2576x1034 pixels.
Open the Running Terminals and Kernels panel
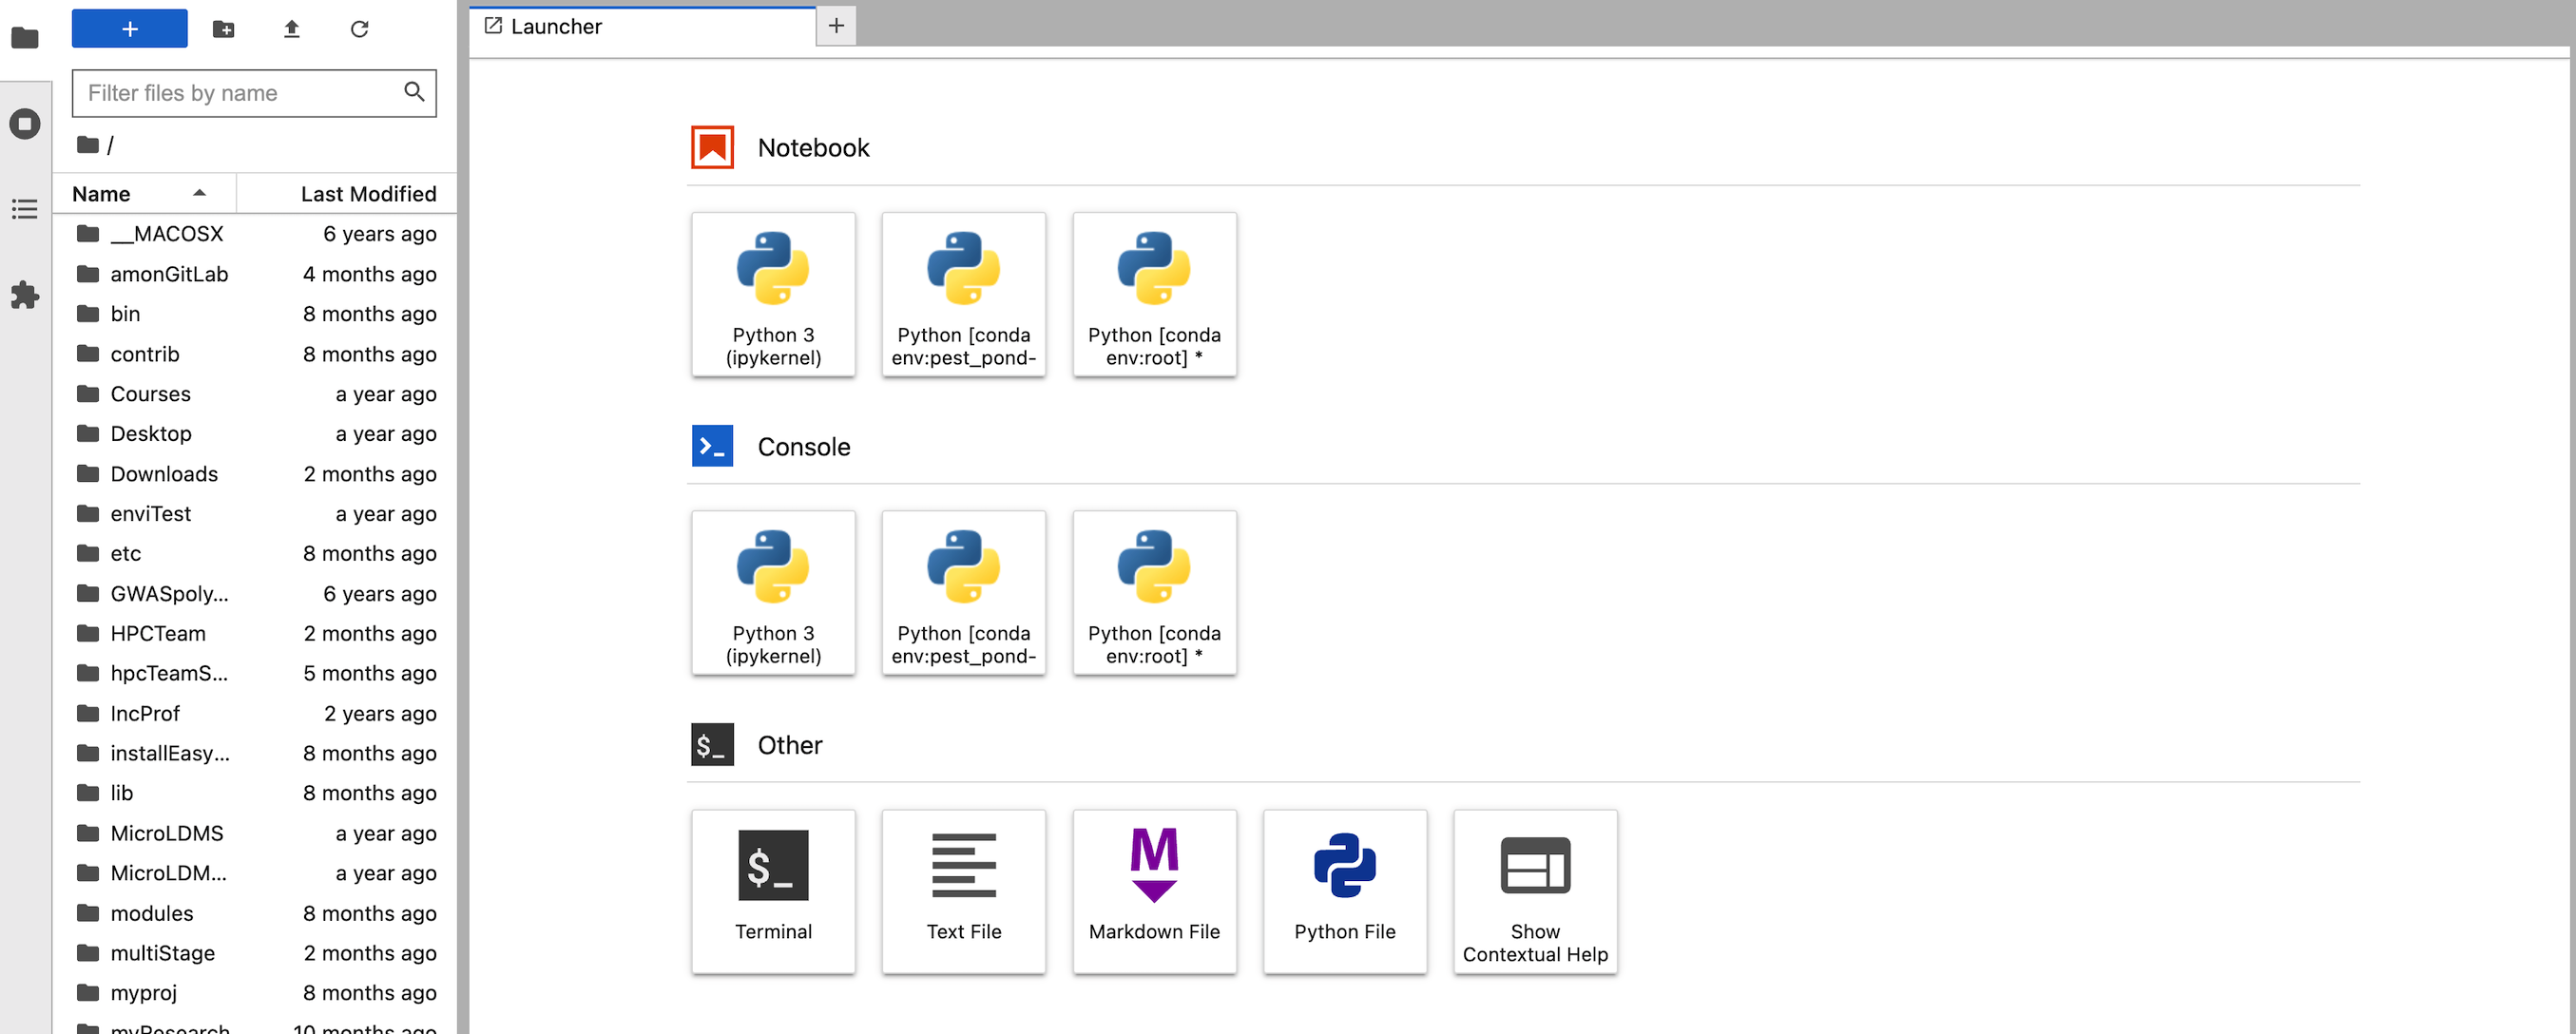click(x=25, y=124)
